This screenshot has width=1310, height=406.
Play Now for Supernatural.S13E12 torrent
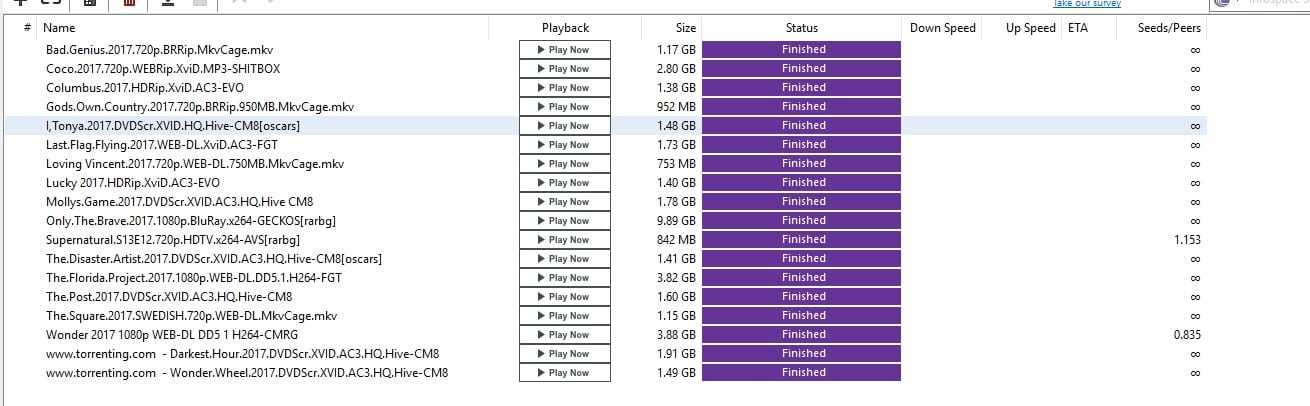(x=565, y=239)
